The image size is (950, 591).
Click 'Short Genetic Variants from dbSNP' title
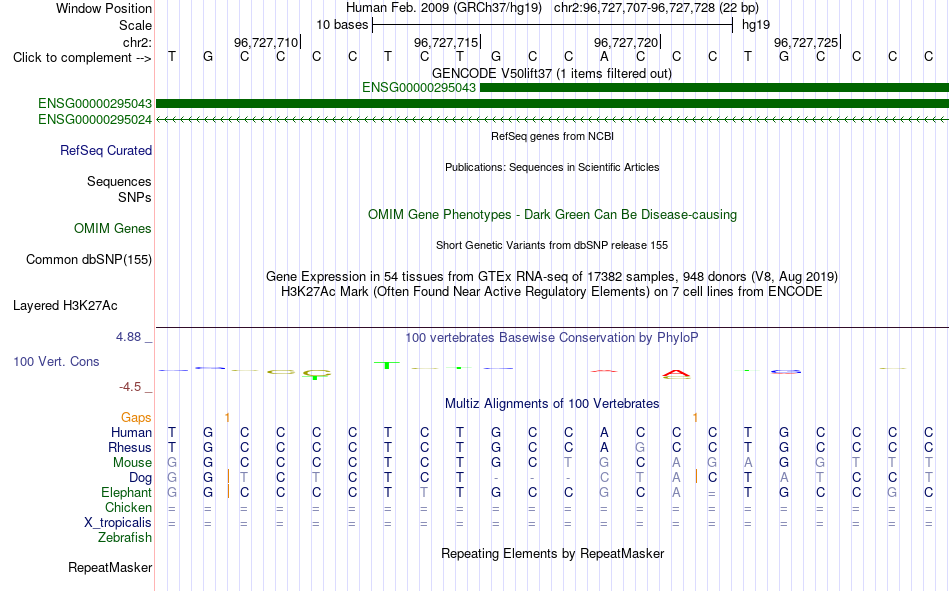point(552,245)
